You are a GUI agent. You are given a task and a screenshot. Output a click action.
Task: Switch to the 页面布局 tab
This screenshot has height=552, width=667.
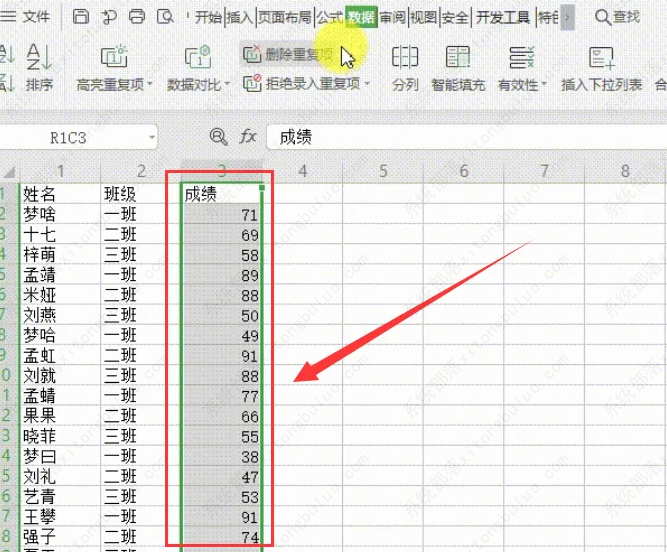click(285, 17)
